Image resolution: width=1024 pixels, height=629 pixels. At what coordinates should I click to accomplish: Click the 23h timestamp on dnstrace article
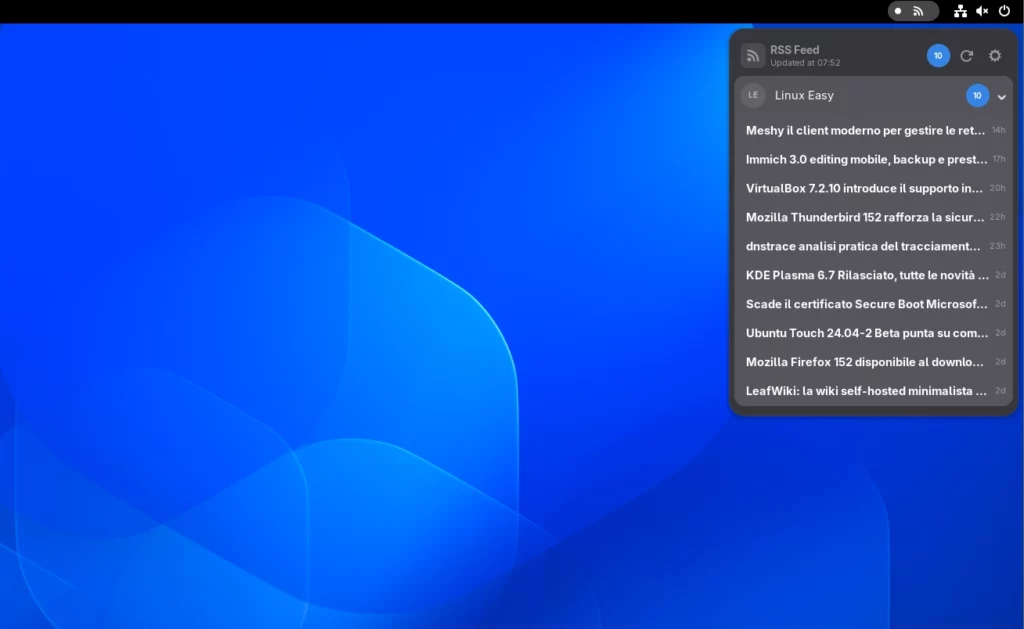(x=997, y=246)
